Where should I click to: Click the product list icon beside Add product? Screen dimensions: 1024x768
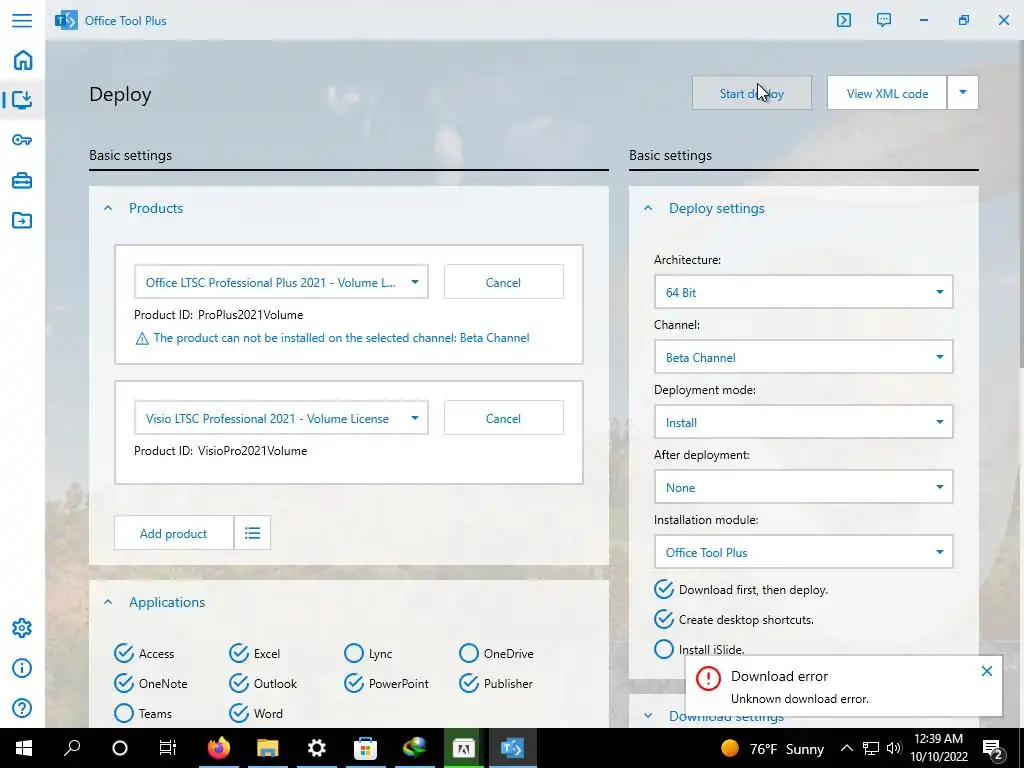[x=252, y=533]
